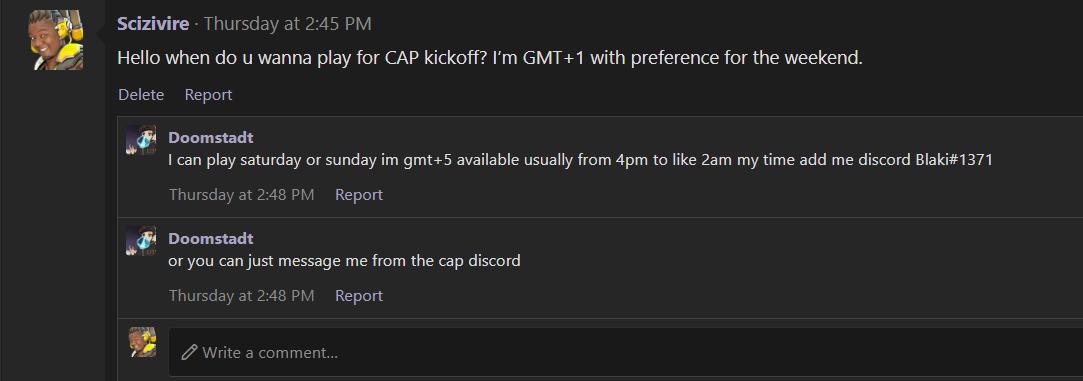Click the 2:48 PM timestamp under the Blaki#1371 comment
1083x381 pixels.
pos(242,195)
